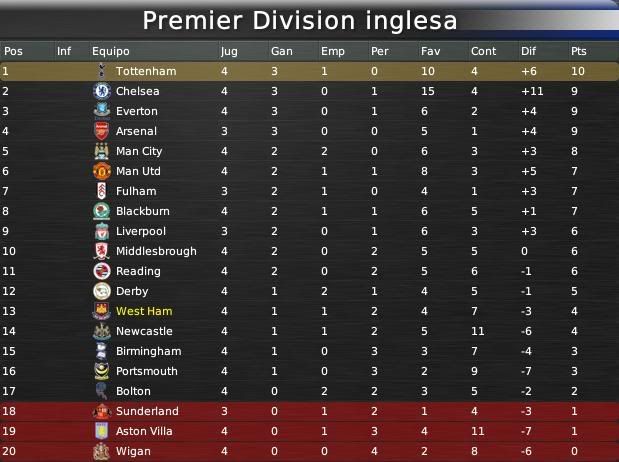Select the Sunderland relegation zone row
Image resolution: width=619 pixels, height=462 pixels.
click(x=310, y=411)
